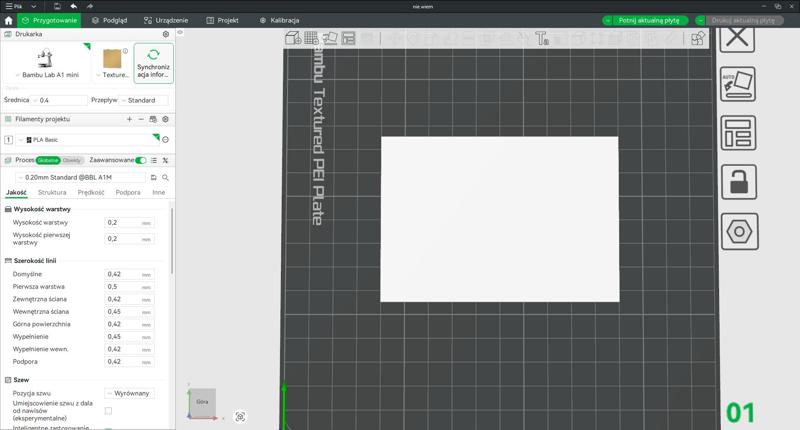Toggle the plate lock padlock icon
The image size is (800, 430).
pyautogui.click(x=739, y=182)
